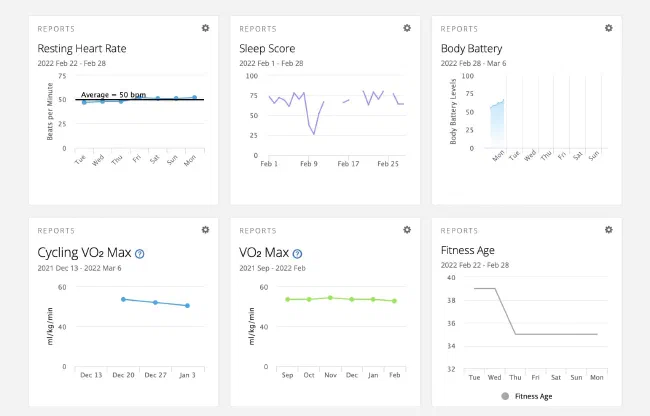Click Cycling VO2 Max Dec 20 data point
The height and width of the screenshot is (416, 650).
[x=123, y=299]
